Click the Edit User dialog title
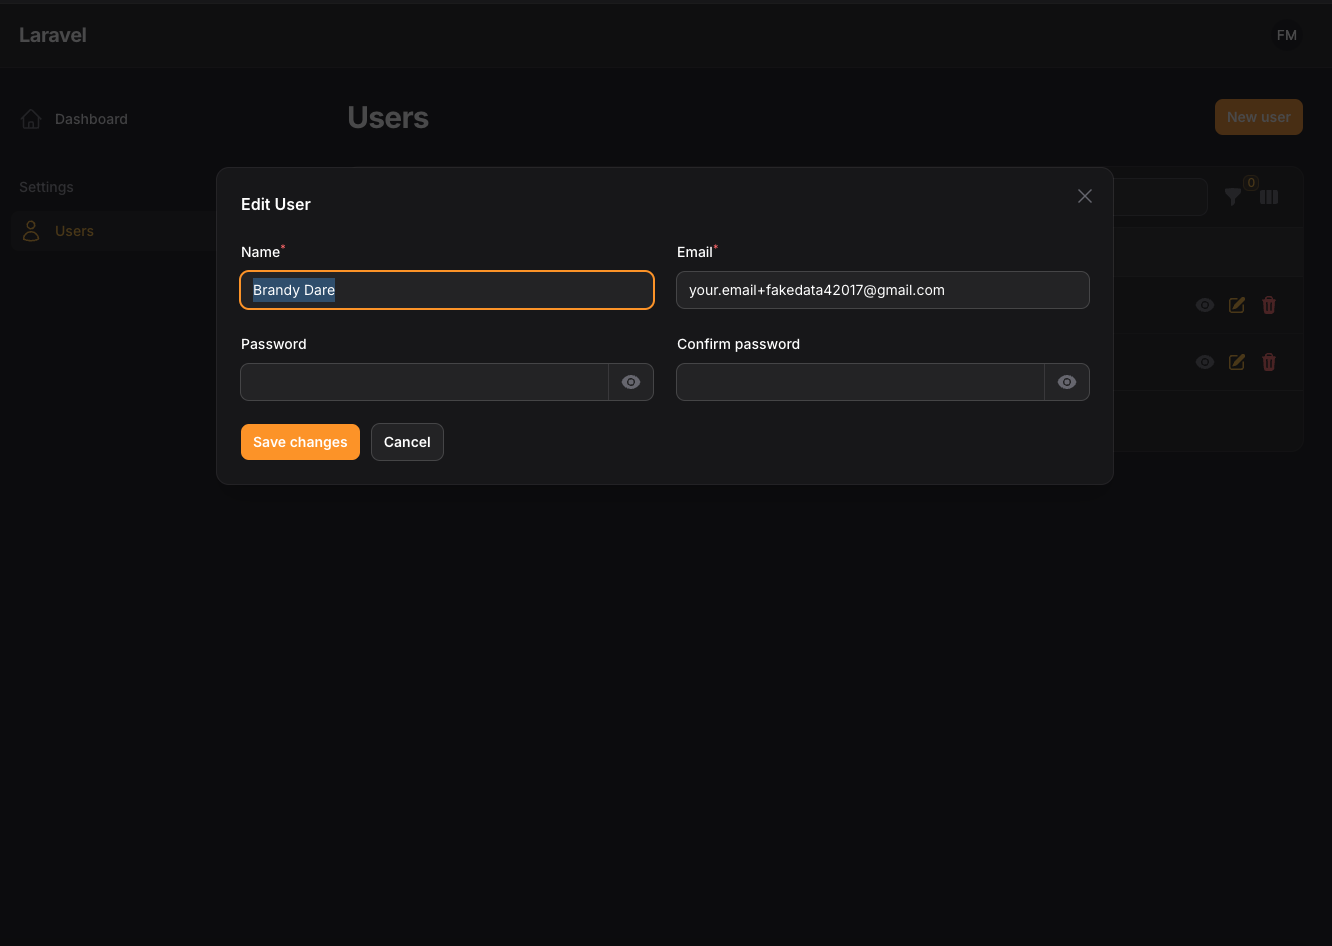This screenshot has height=946, width=1332. pyautogui.click(x=276, y=204)
